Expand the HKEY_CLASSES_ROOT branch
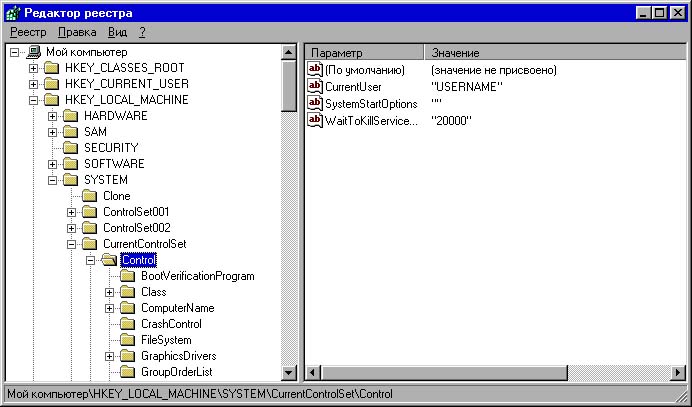Image resolution: width=692 pixels, height=407 pixels. pyautogui.click(x=34, y=68)
